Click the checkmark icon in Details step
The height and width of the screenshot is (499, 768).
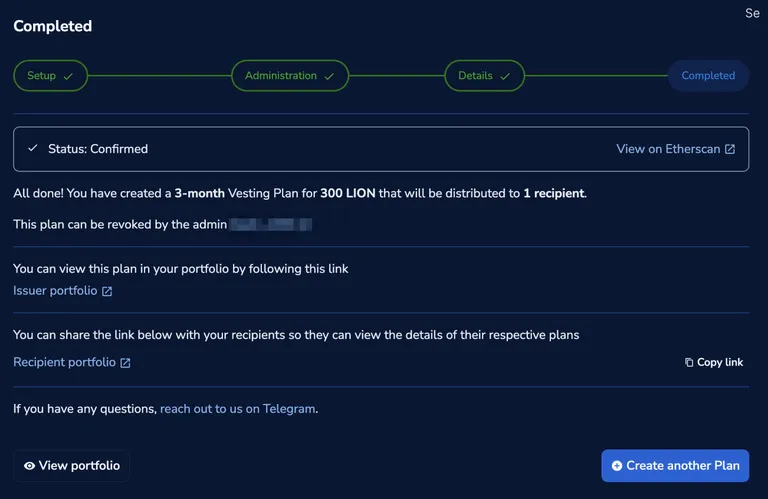click(505, 76)
